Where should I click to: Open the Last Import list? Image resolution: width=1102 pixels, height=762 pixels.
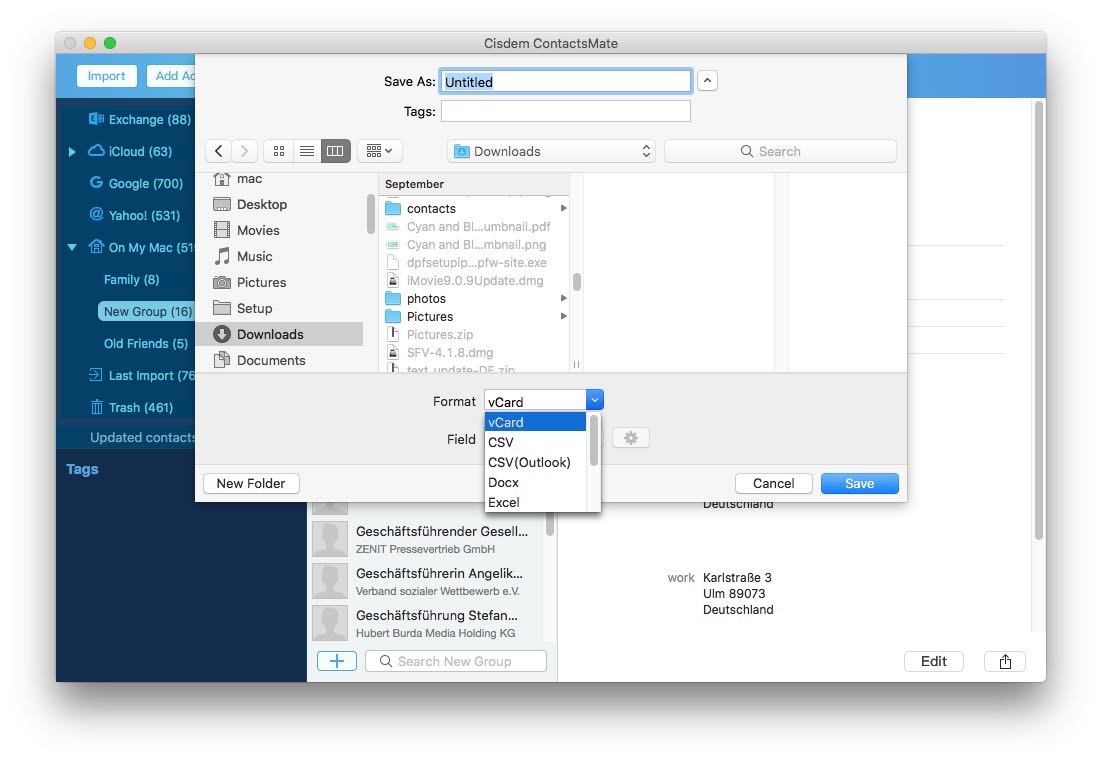pos(142,375)
